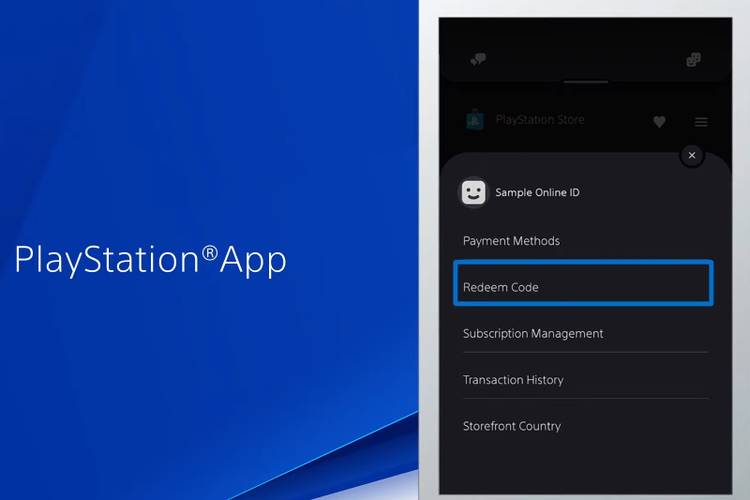This screenshot has height=500, width=750.
Task: Open the Storefront Country setting
Action: pyautogui.click(x=512, y=426)
